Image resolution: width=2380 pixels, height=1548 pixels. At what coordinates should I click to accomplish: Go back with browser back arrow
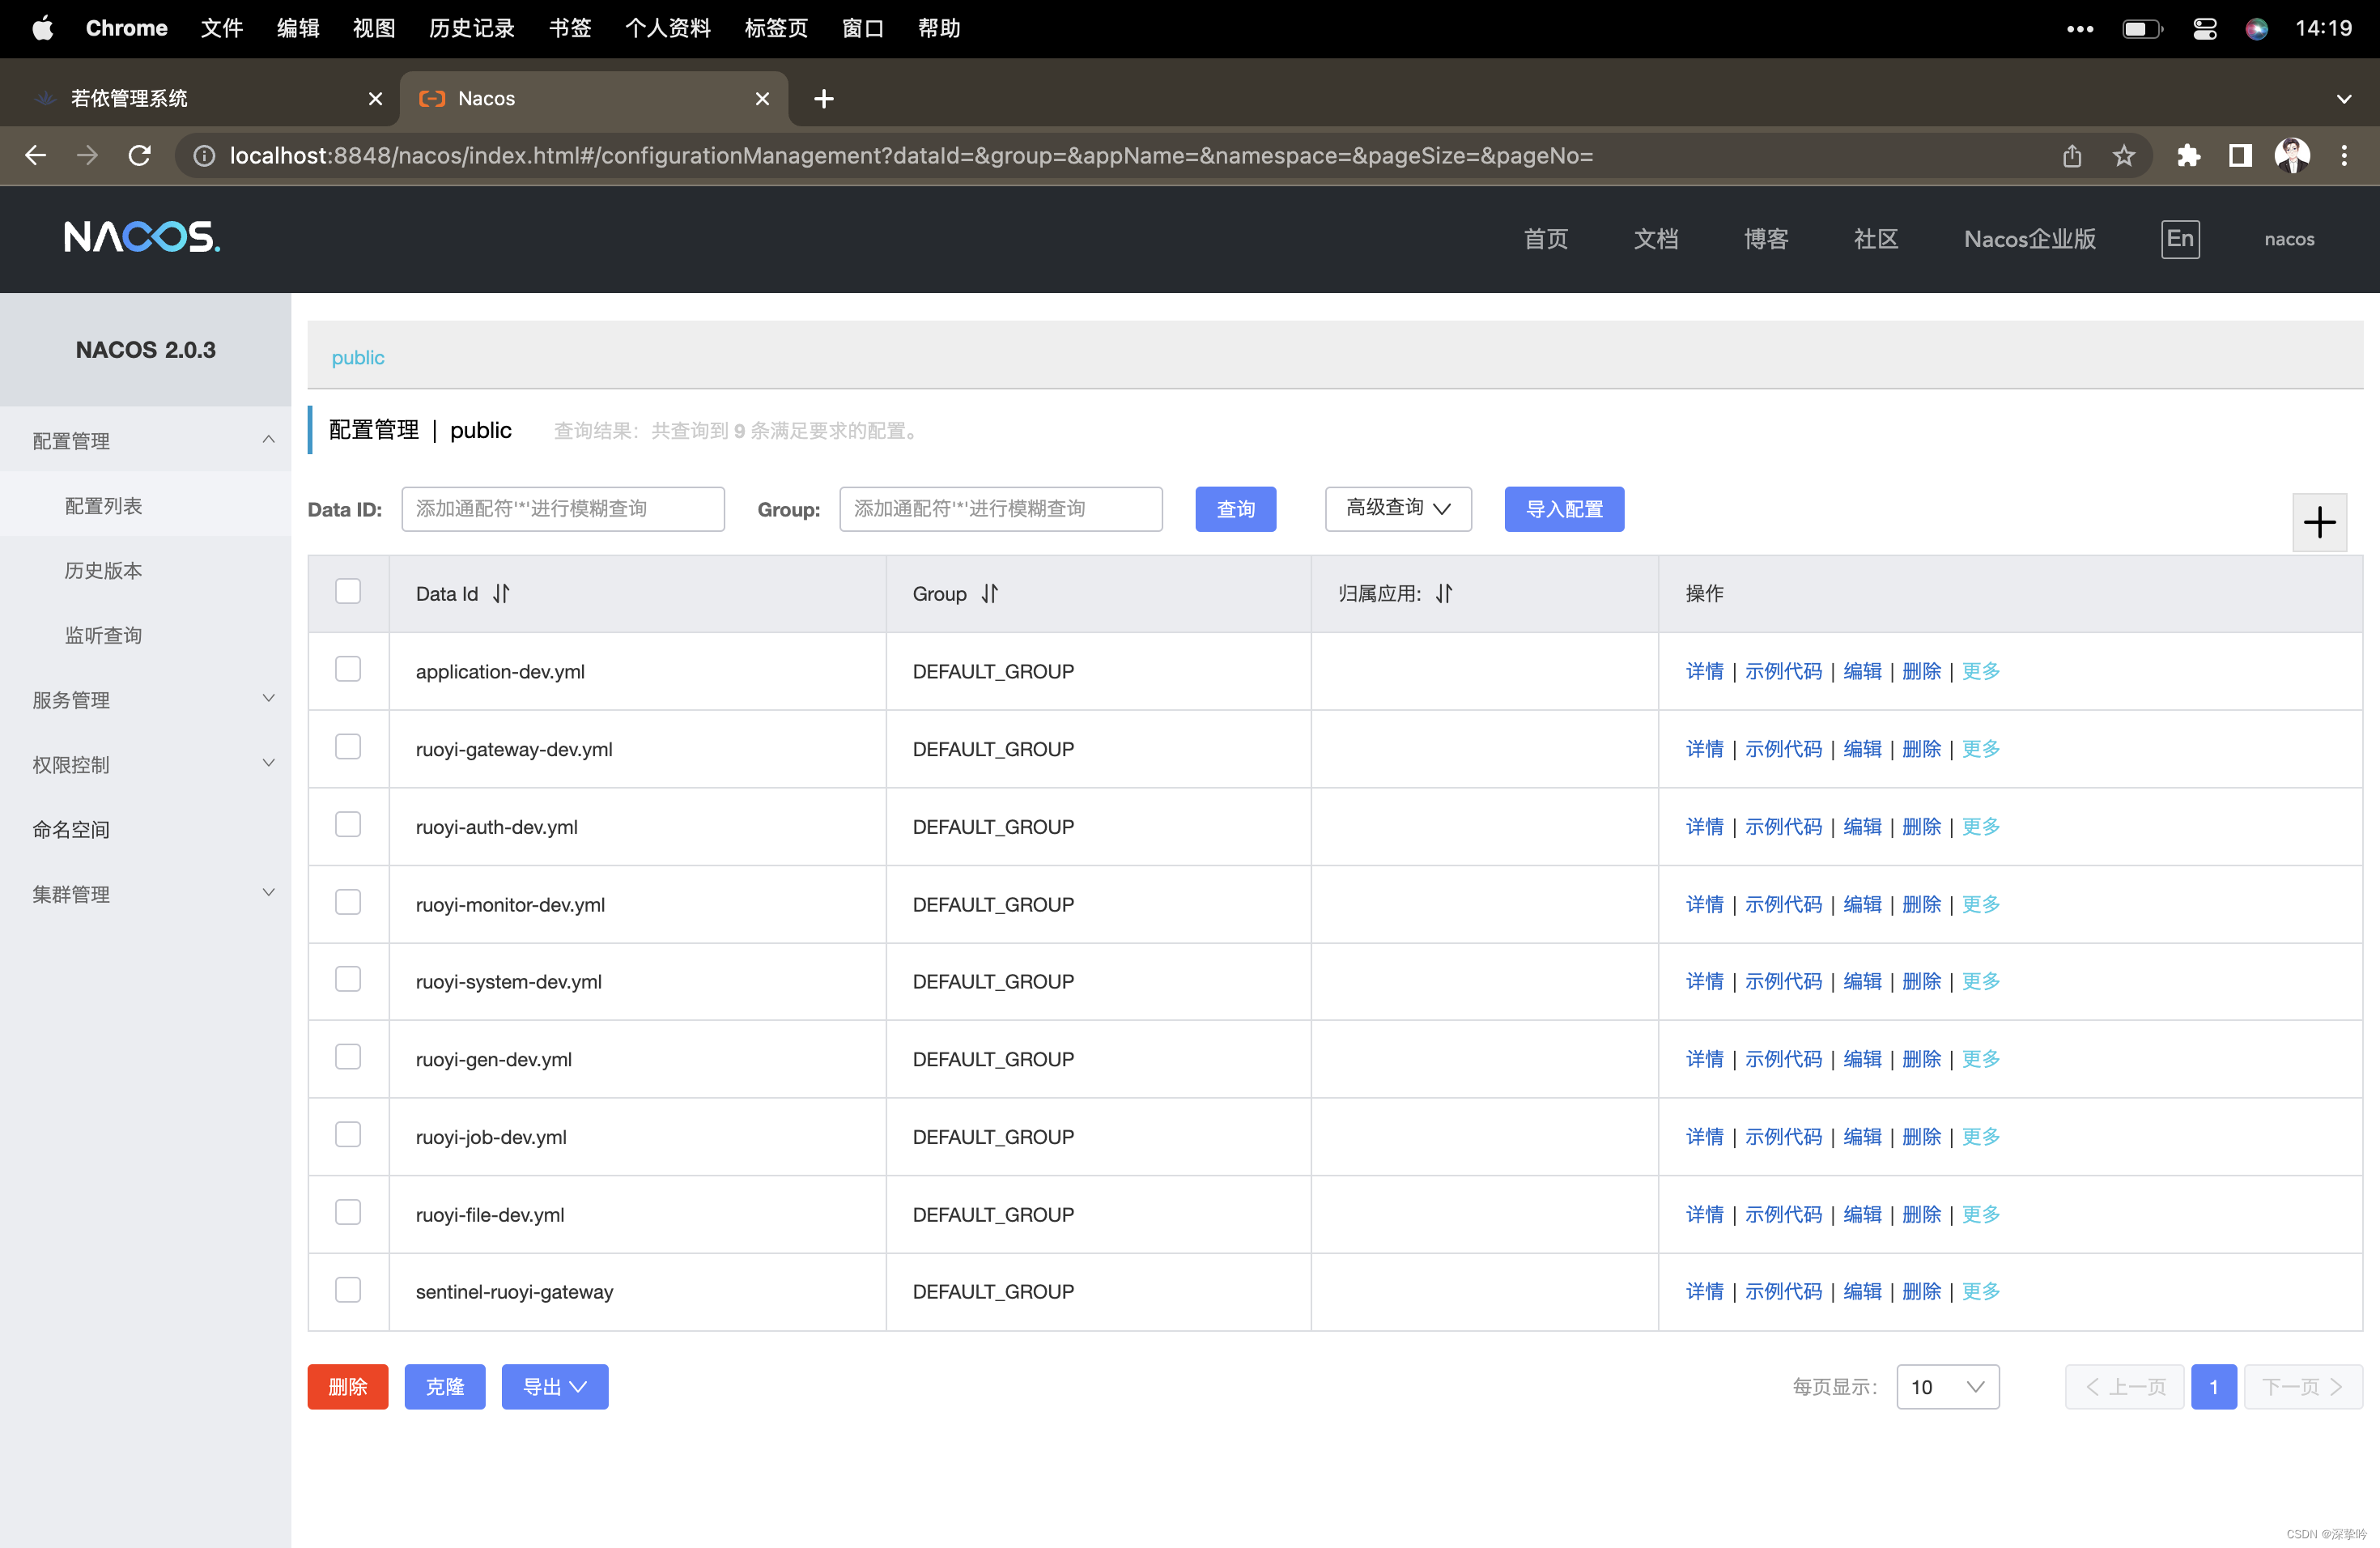tap(36, 155)
